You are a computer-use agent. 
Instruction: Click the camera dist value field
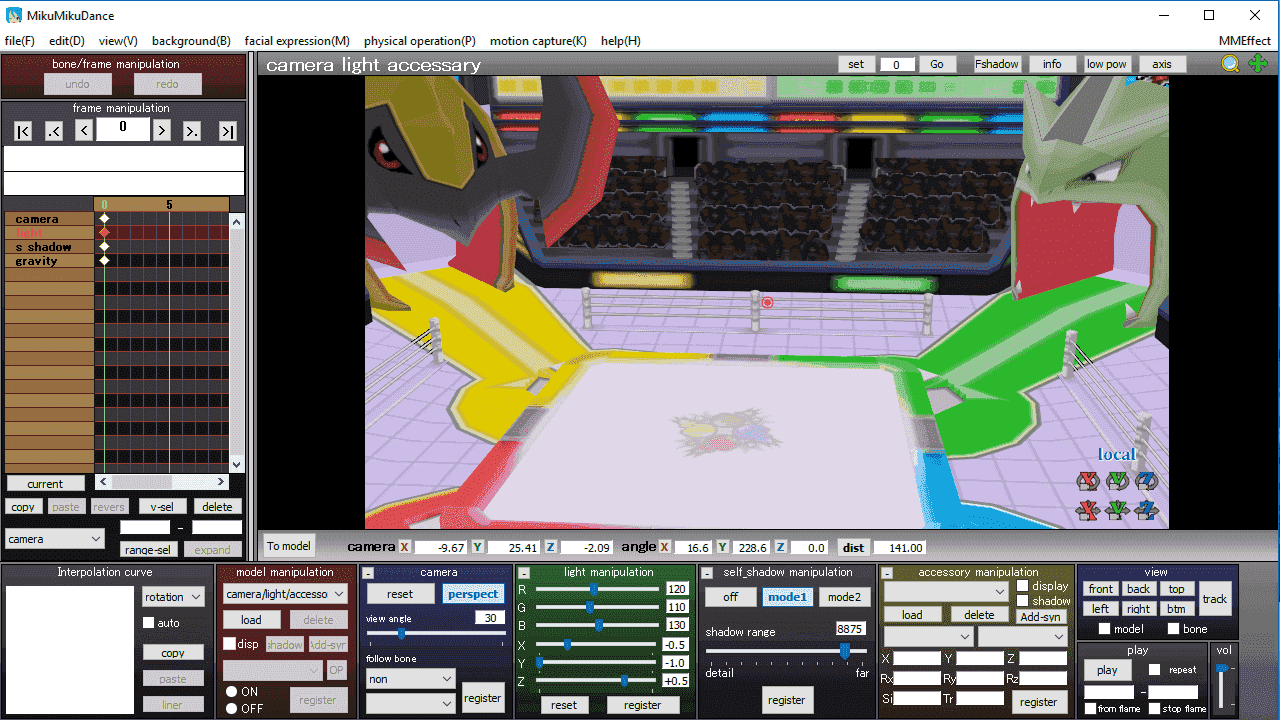click(x=899, y=548)
